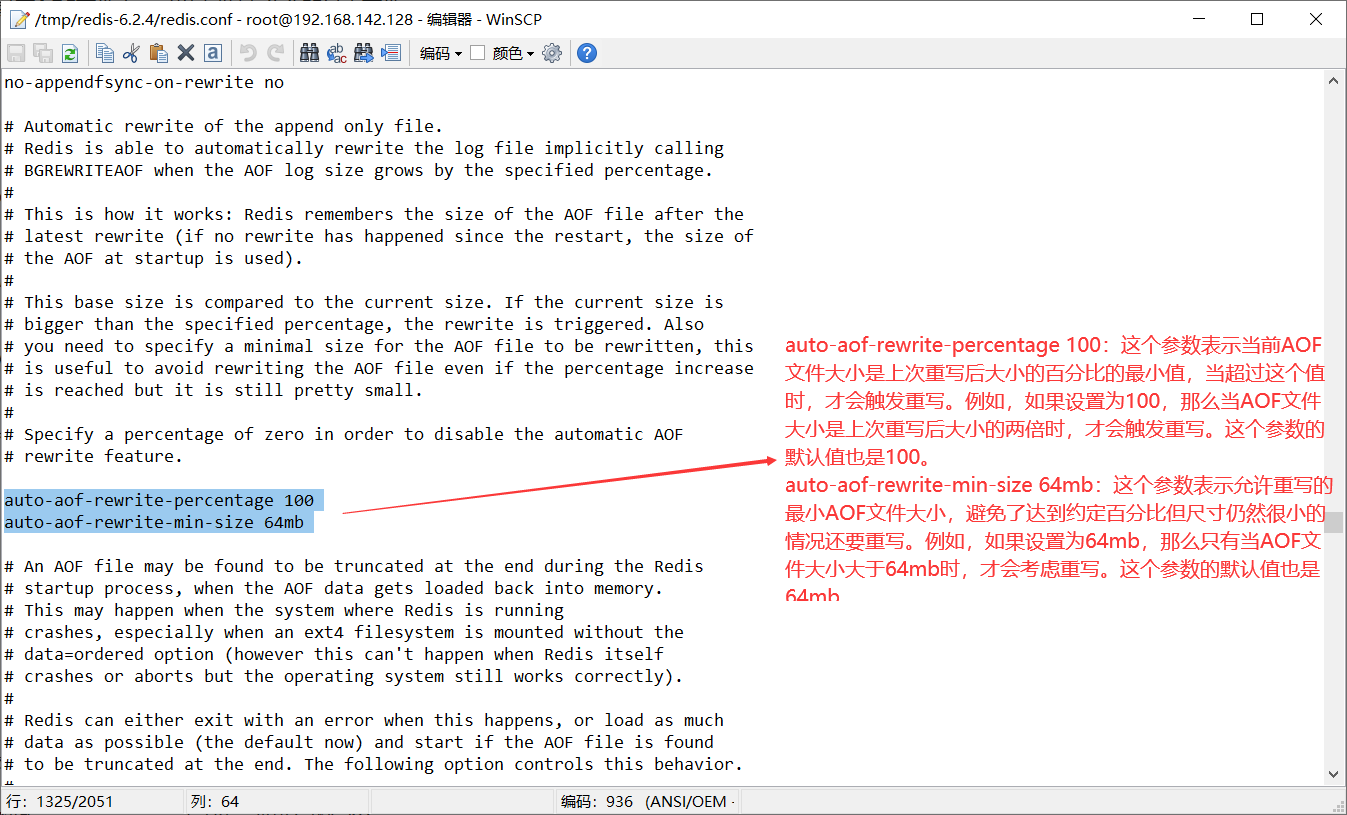Click the scrollbar down arrow
This screenshot has height=815, width=1347.
click(x=1335, y=773)
